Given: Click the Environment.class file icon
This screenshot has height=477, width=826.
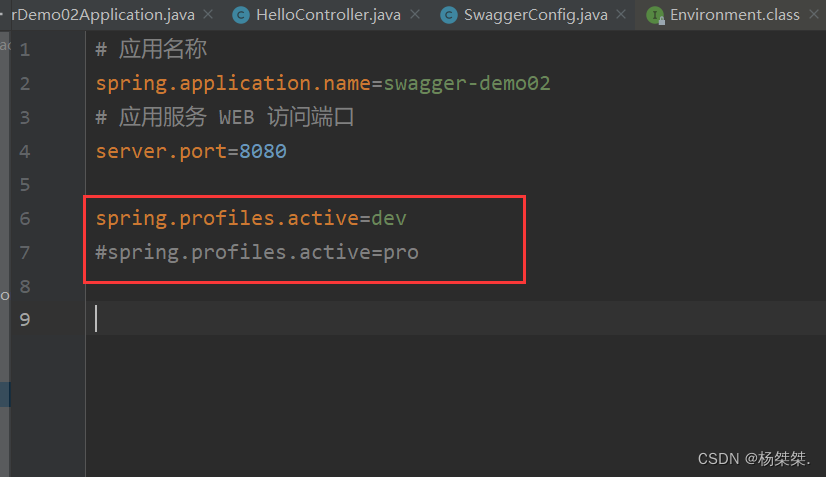Looking at the screenshot, I should coord(655,15).
